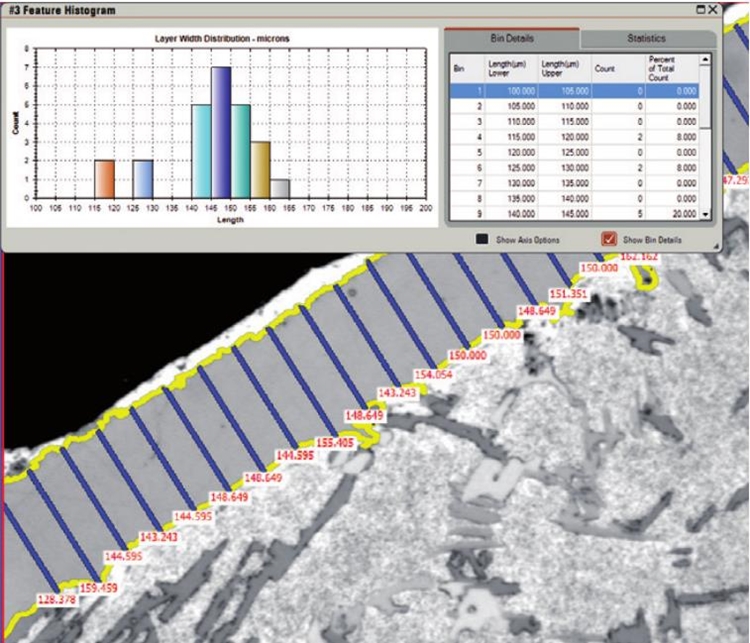Click the Length Lower column header

[x=508, y=68]
